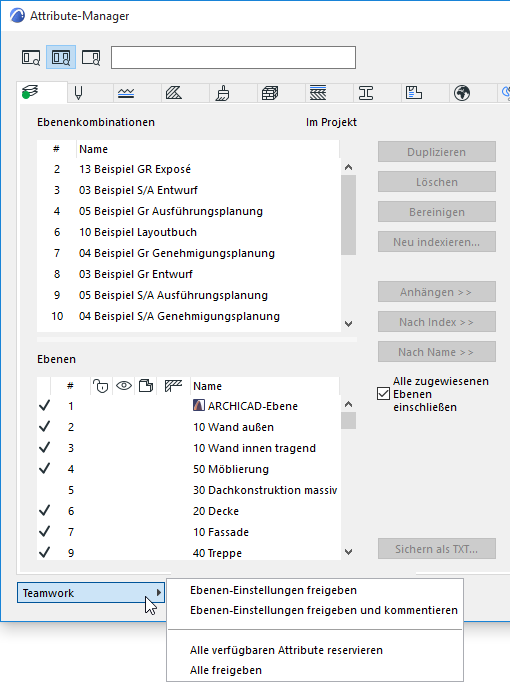Select layer 30 Dachkonstruktion massiv
Viewport: 510px width, 683px height.
pos(188,490)
